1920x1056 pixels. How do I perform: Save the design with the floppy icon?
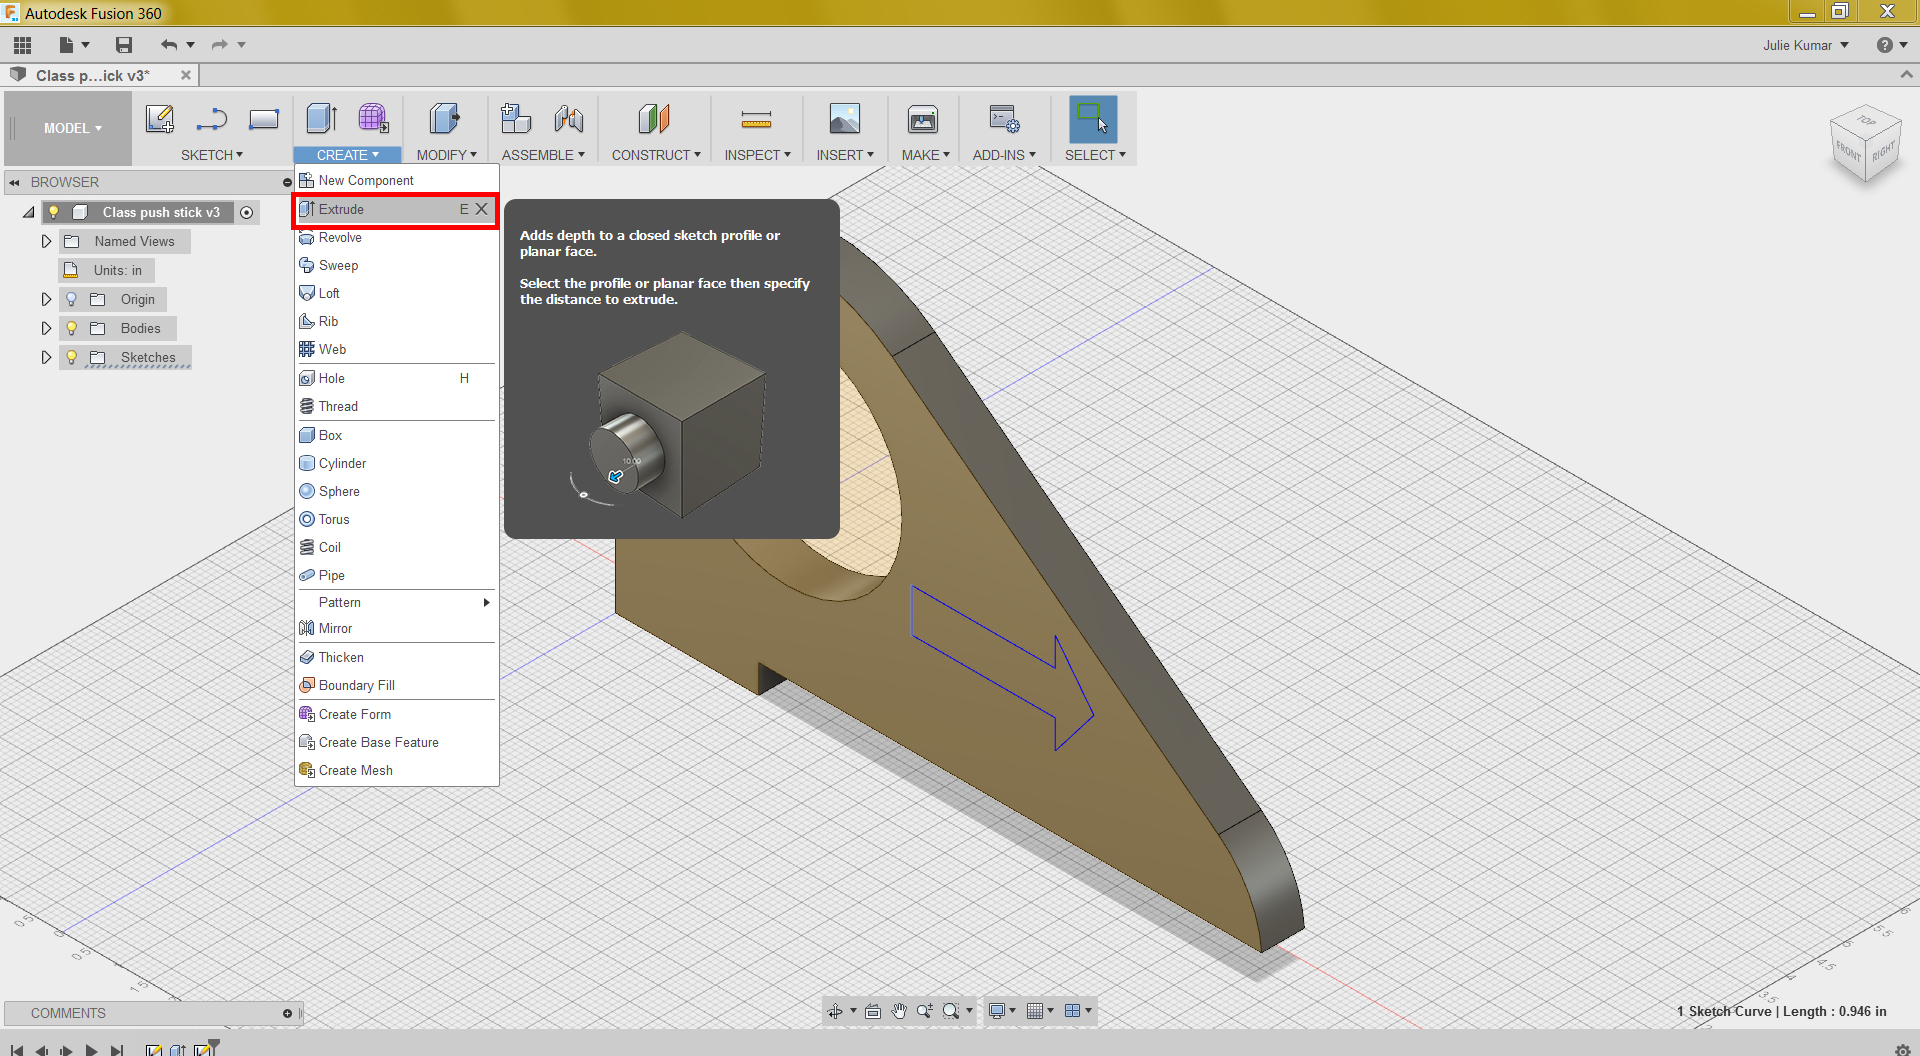point(124,45)
